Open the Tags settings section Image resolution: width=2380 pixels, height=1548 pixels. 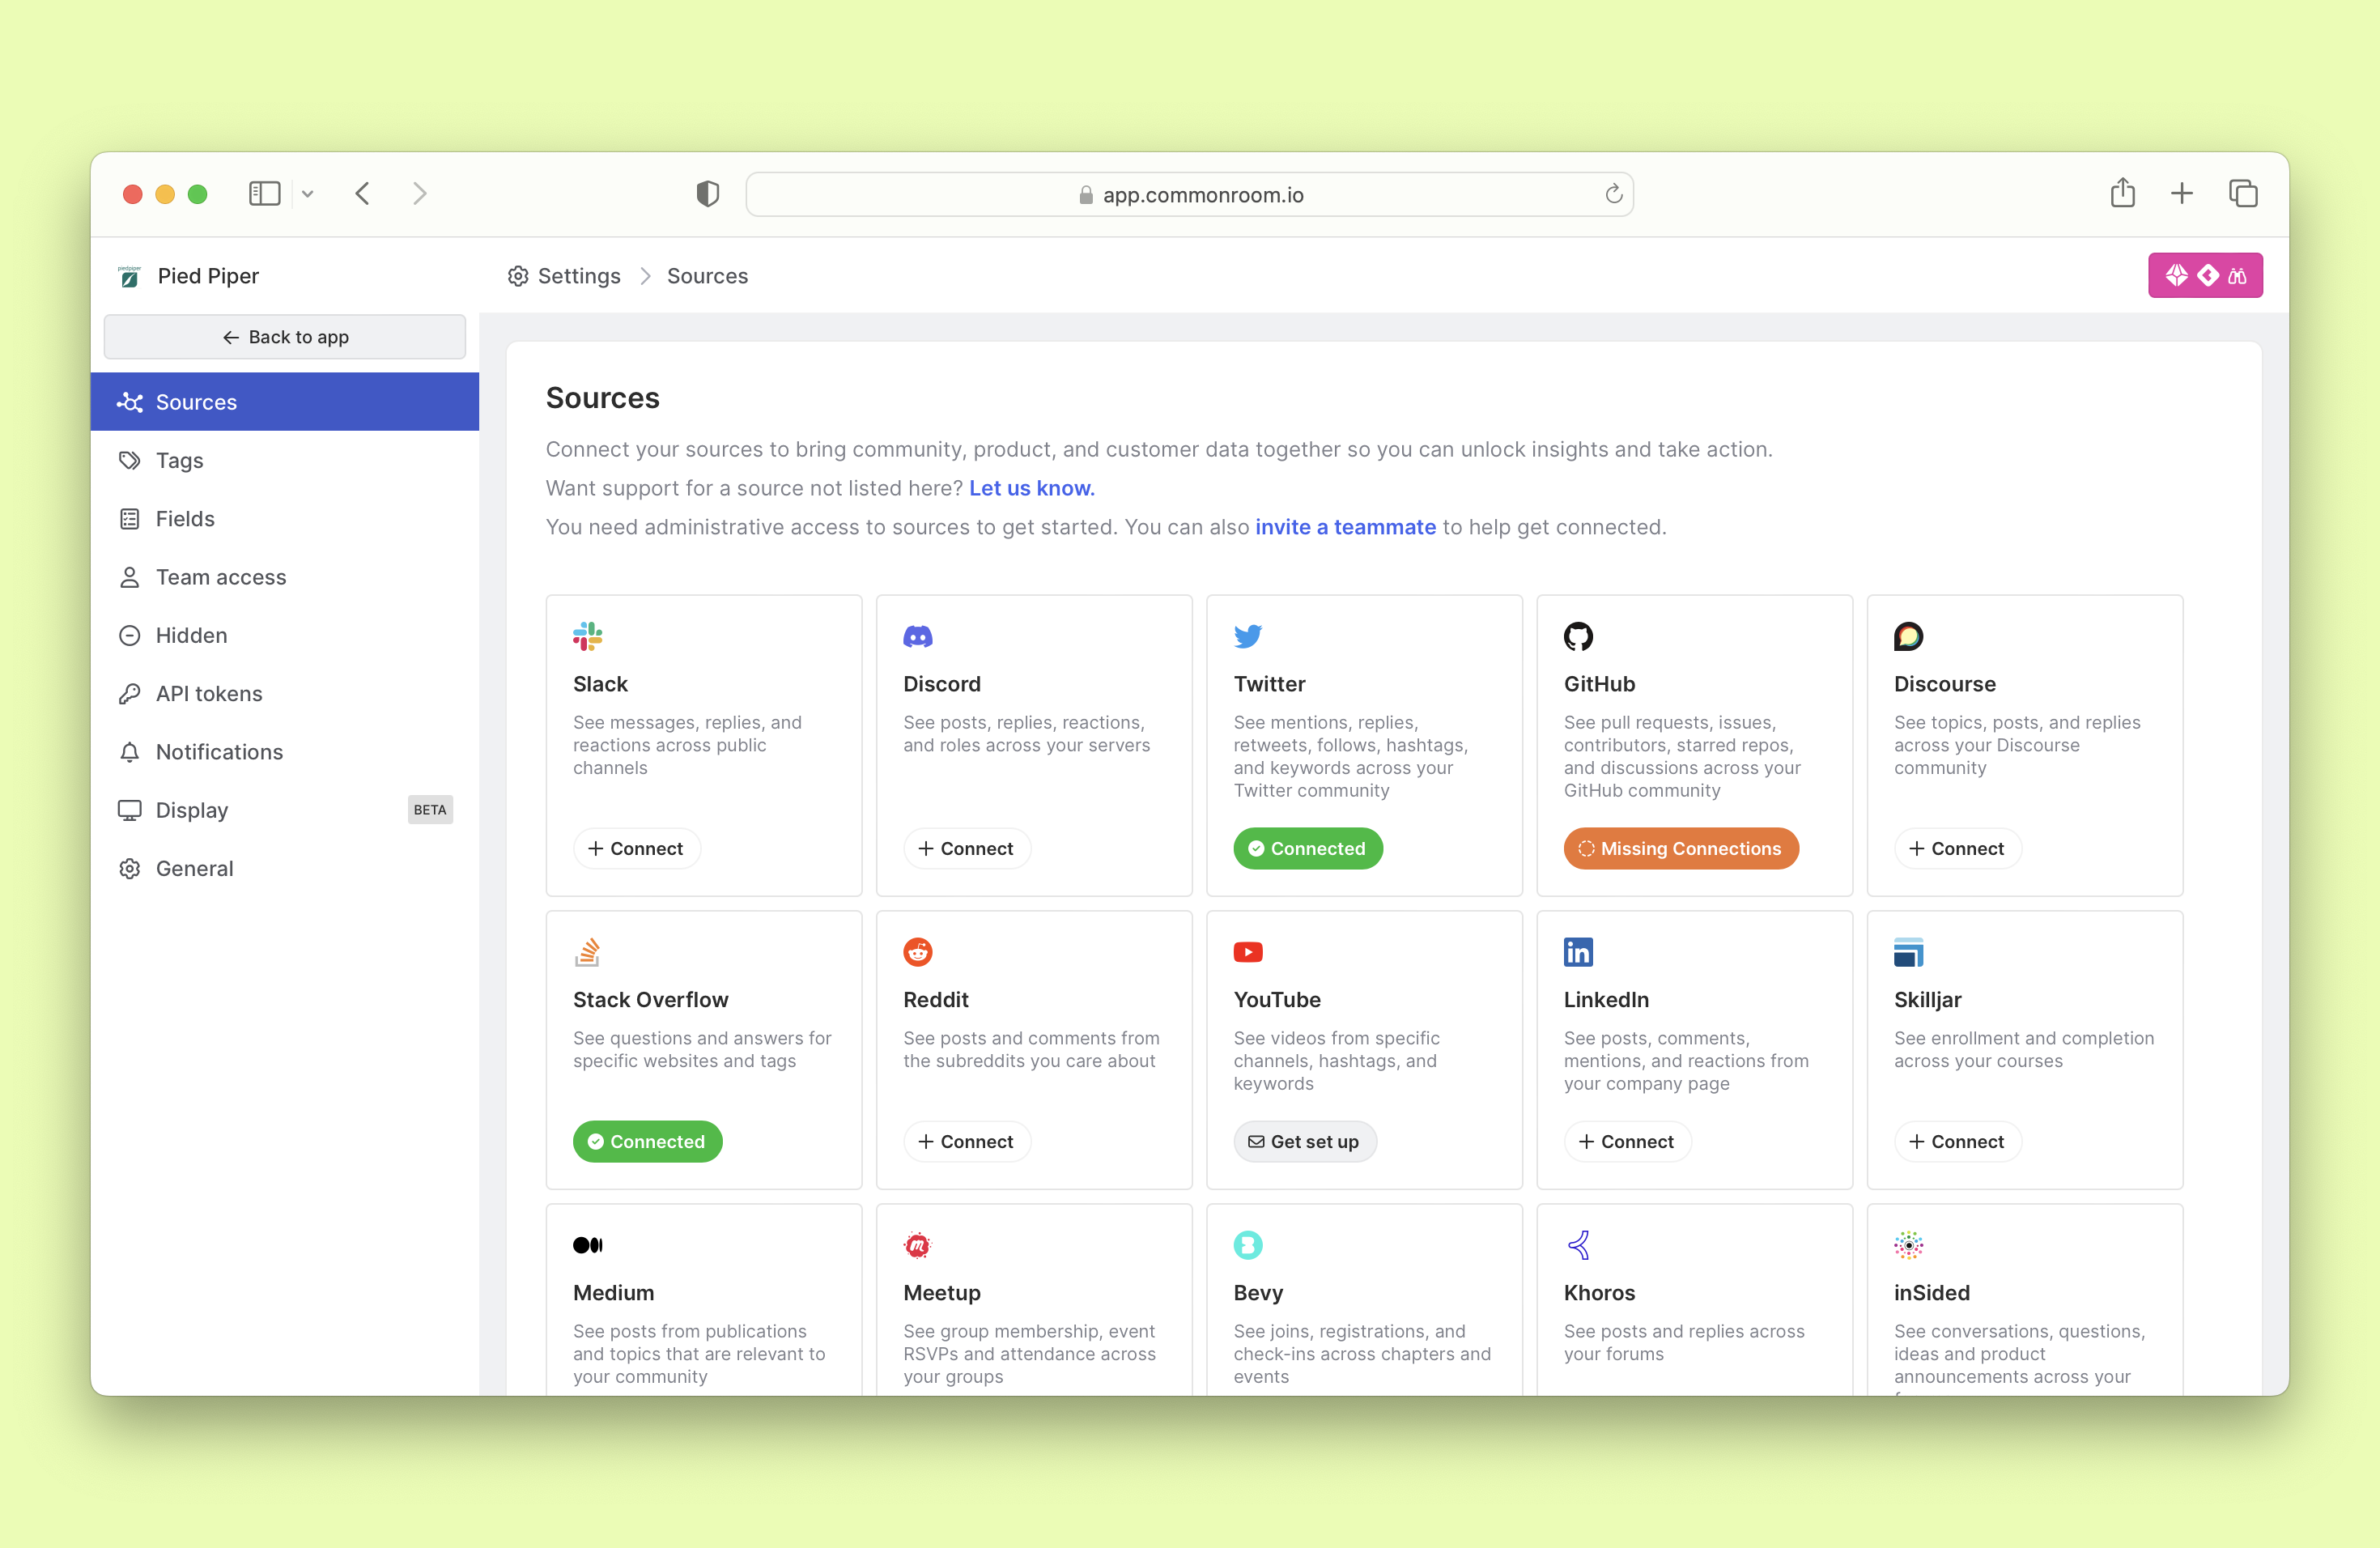180,460
